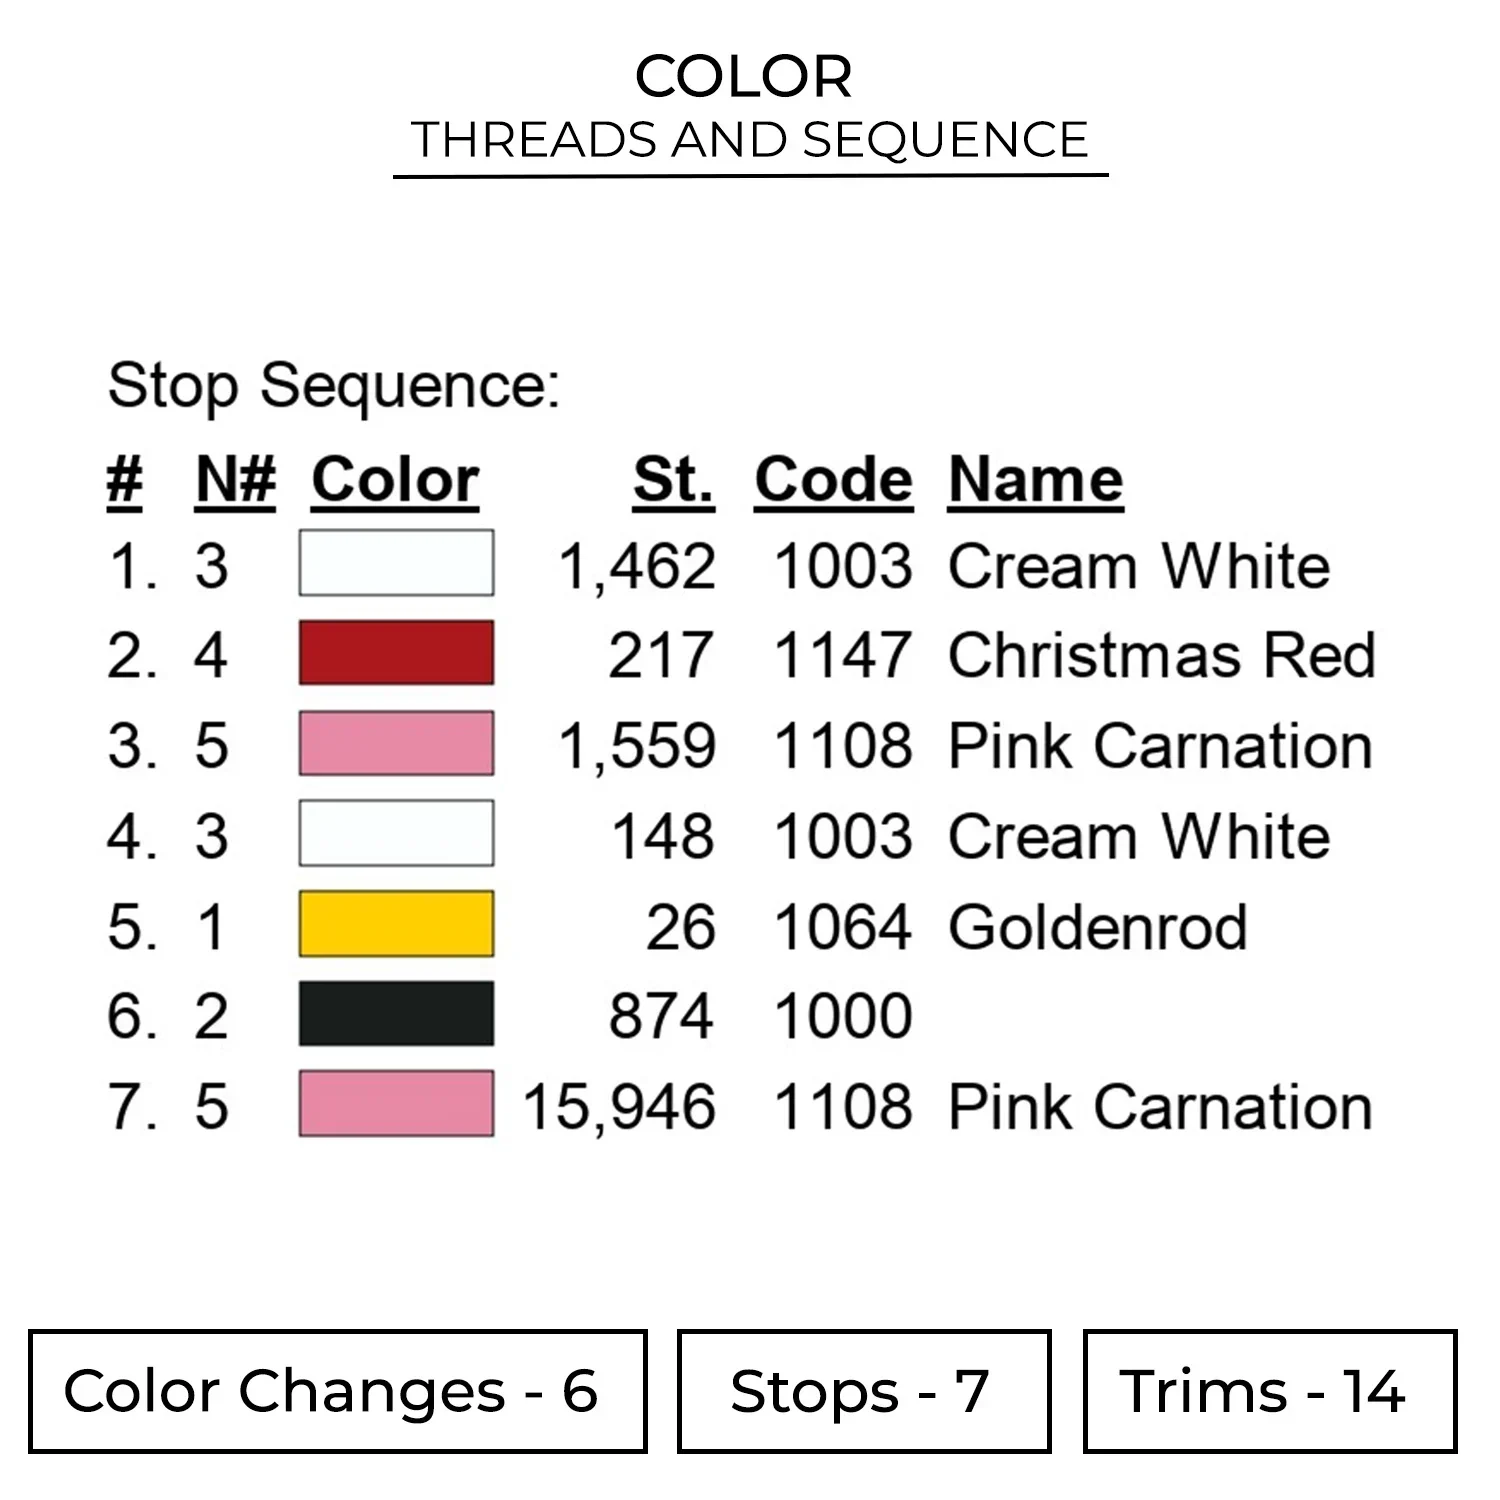
Task: Click the Goldenrod thread name
Action: pyautogui.click(x=1097, y=927)
